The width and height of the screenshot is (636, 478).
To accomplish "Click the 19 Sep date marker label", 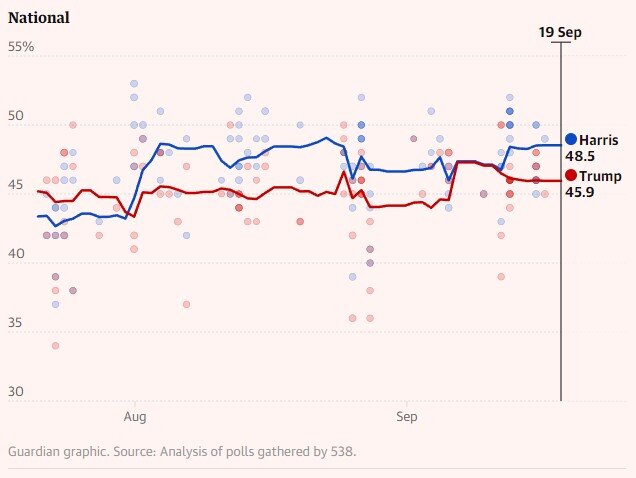I will [x=560, y=32].
